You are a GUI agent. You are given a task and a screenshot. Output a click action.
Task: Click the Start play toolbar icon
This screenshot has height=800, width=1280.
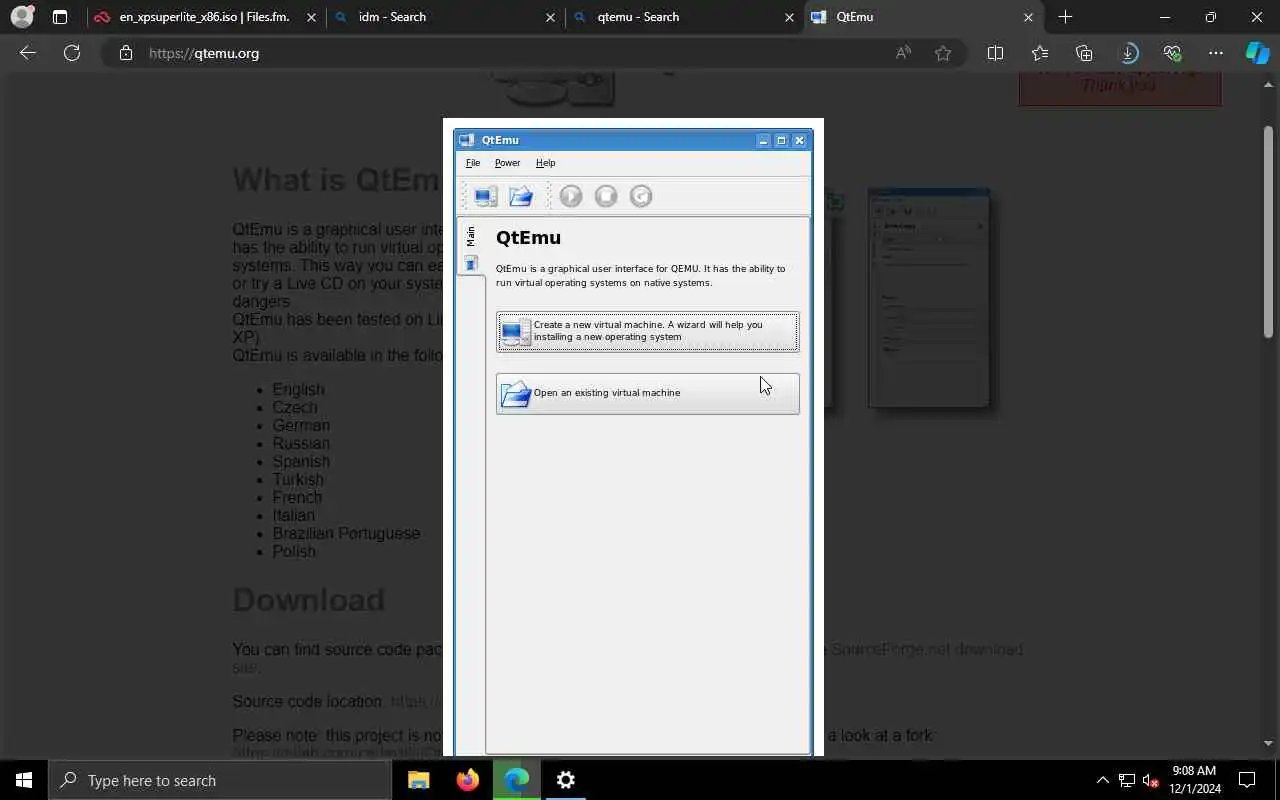571,196
